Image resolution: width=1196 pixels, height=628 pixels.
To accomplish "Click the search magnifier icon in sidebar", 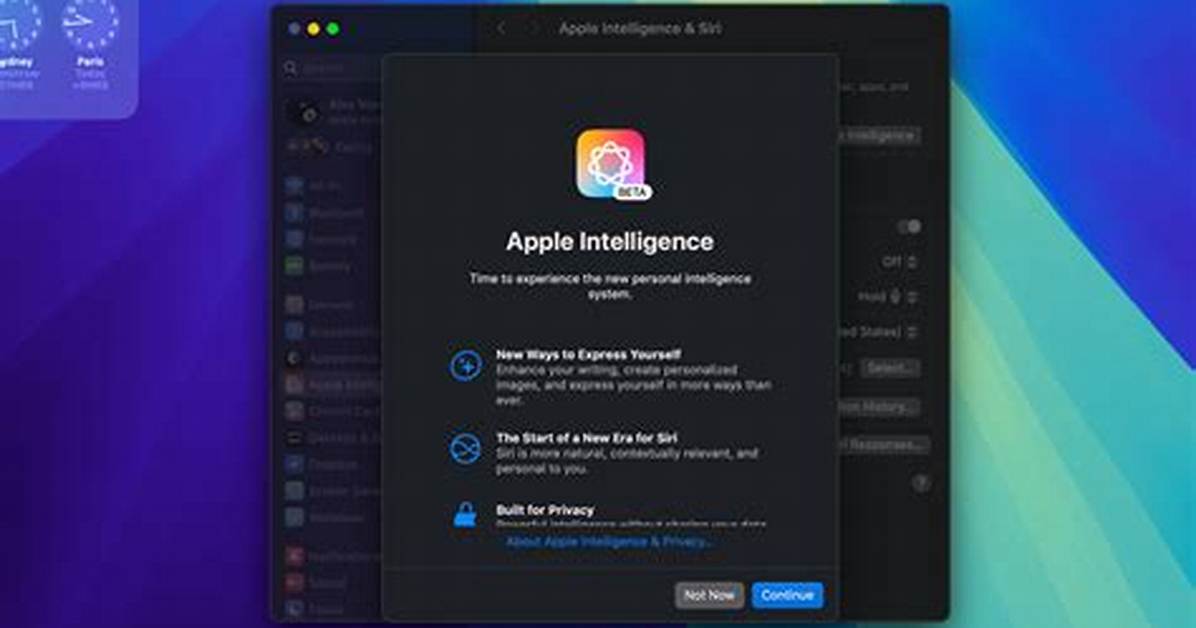I will 290,68.
